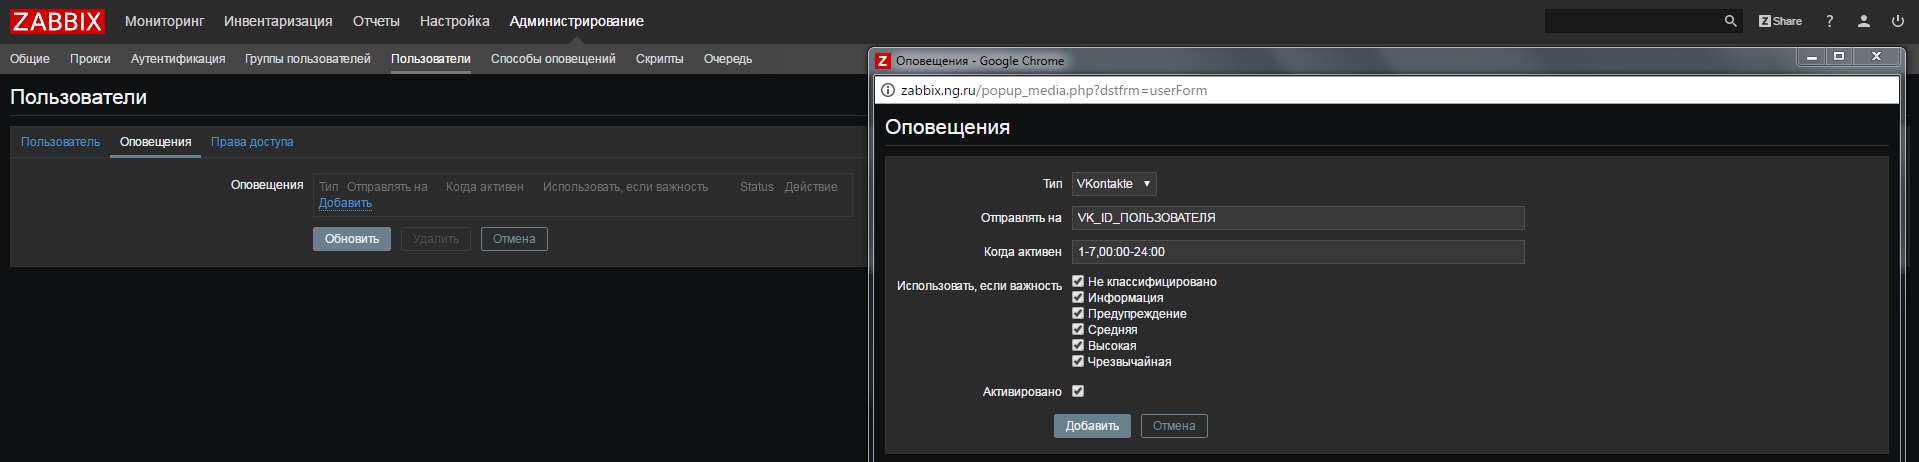The width and height of the screenshot is (1919, 462).
Task: Open the Администрирование menu
Action: click(x=576, y=21)
